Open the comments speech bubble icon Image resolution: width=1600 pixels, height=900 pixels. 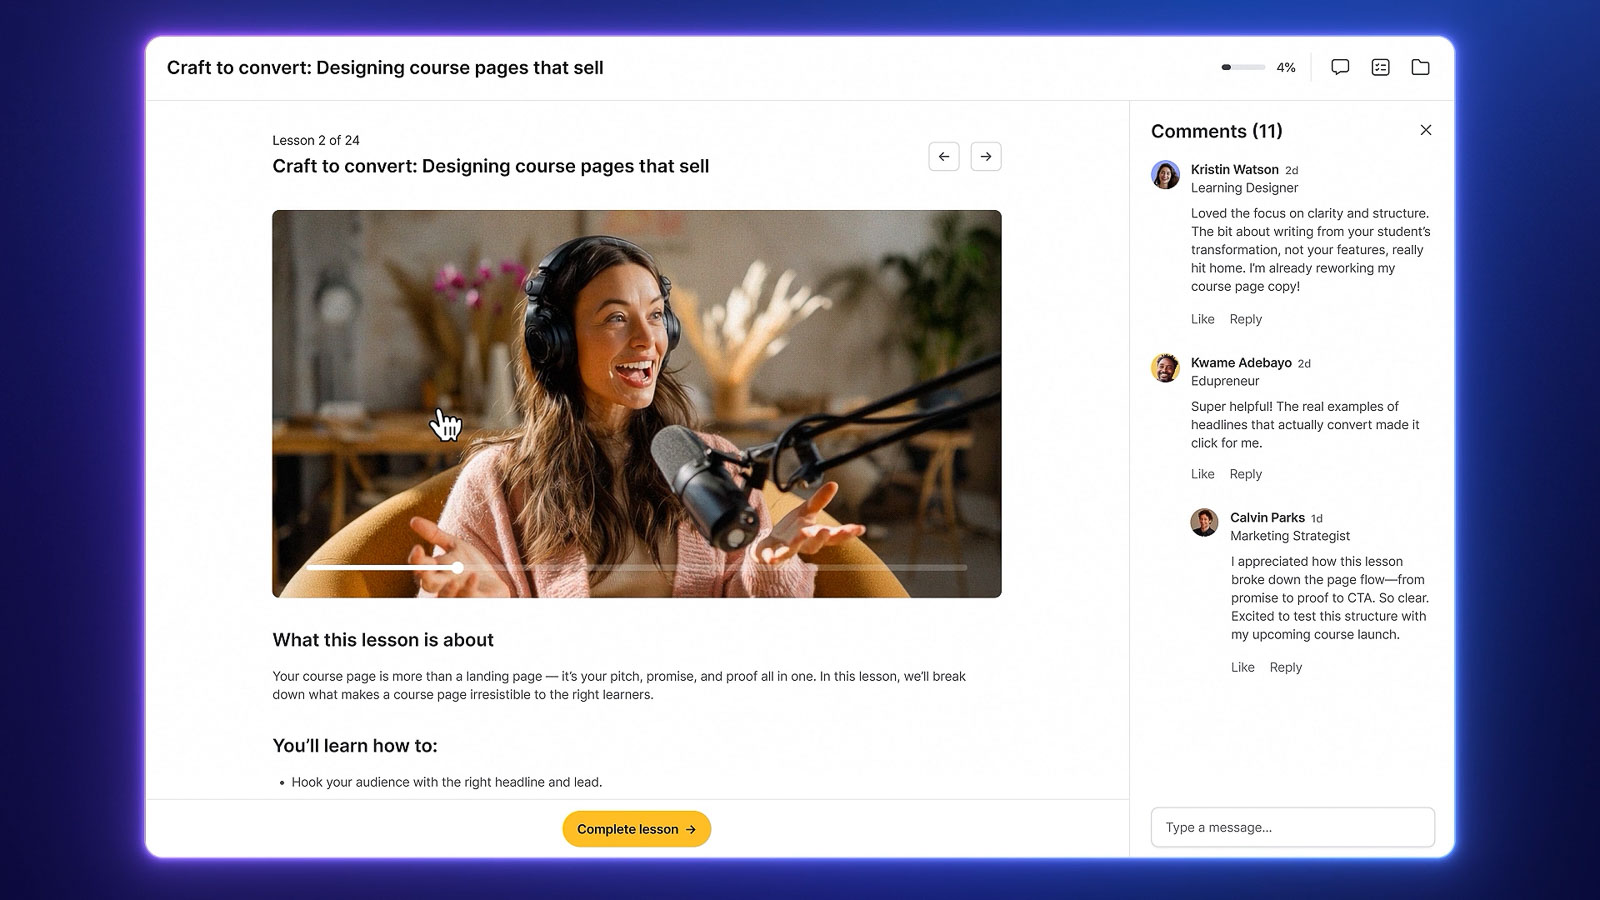tap(1340, 67)
